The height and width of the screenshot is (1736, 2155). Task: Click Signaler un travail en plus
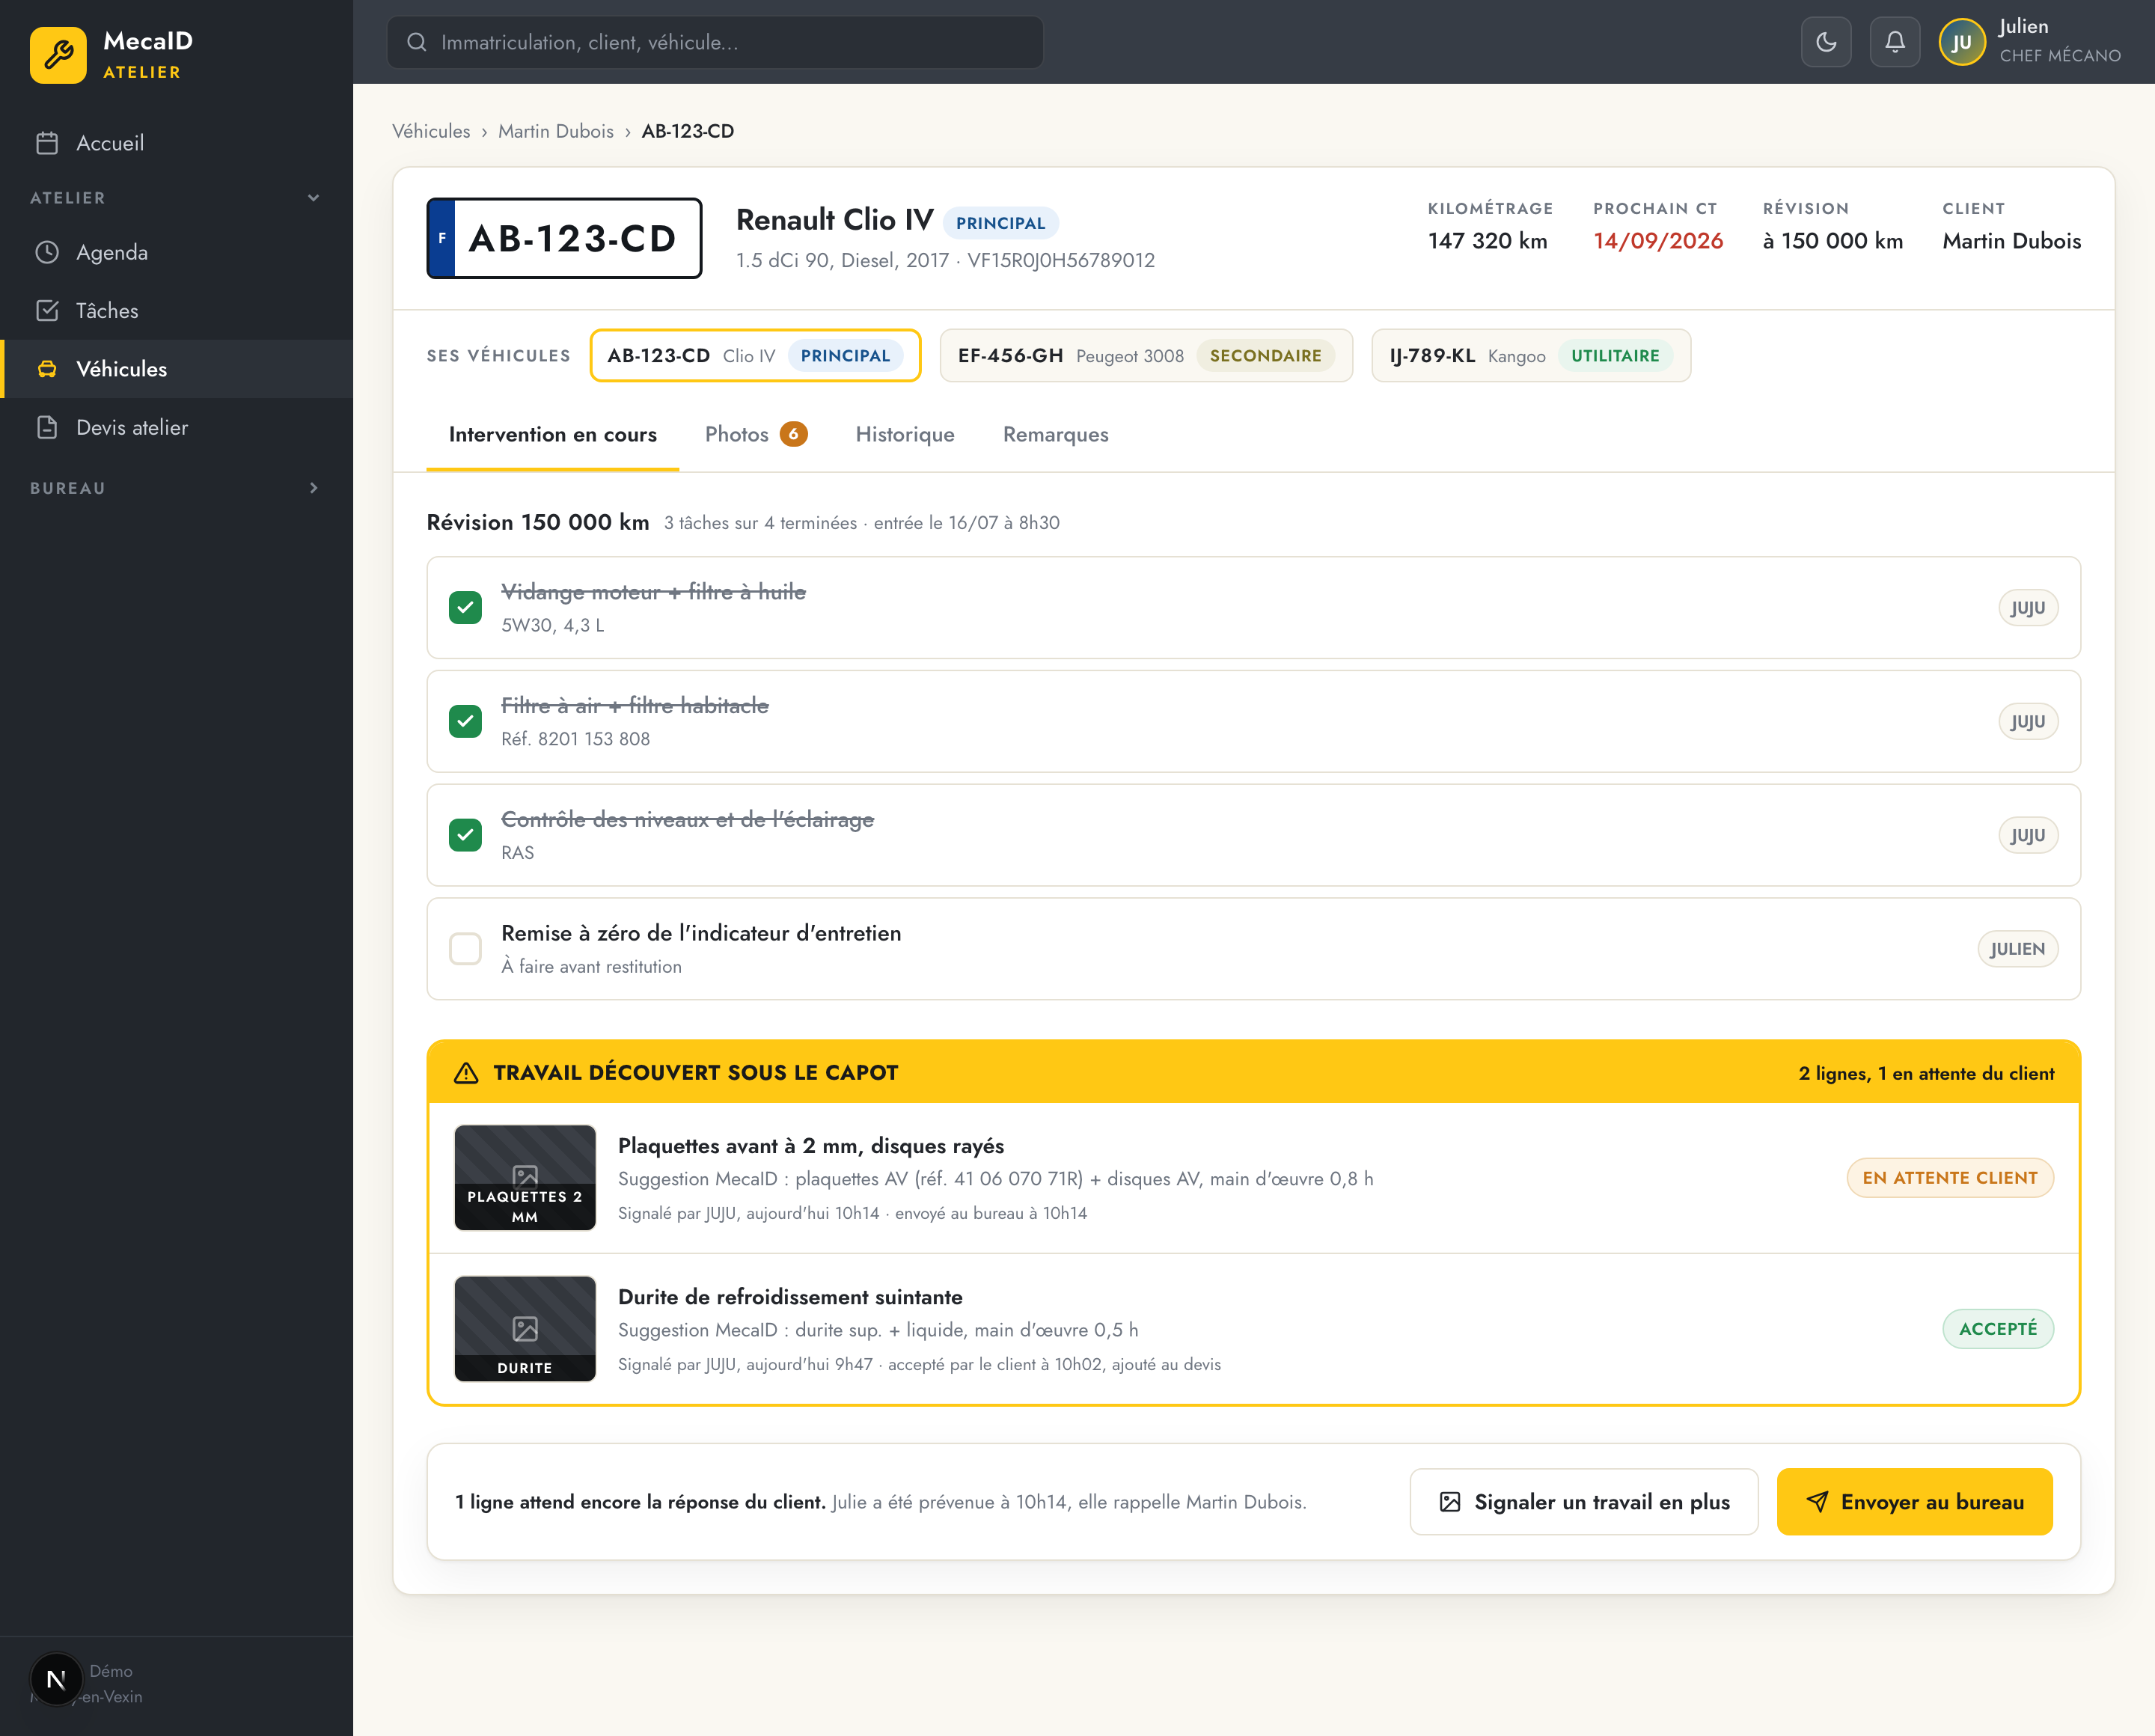1584,1501
